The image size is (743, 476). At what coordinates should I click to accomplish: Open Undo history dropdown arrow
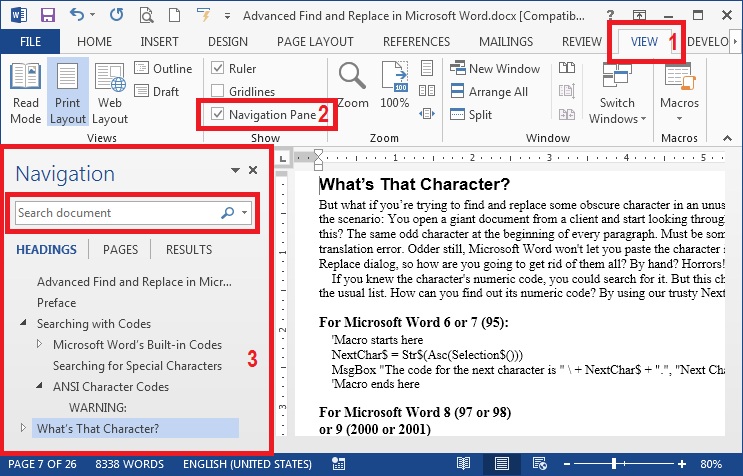92,15
